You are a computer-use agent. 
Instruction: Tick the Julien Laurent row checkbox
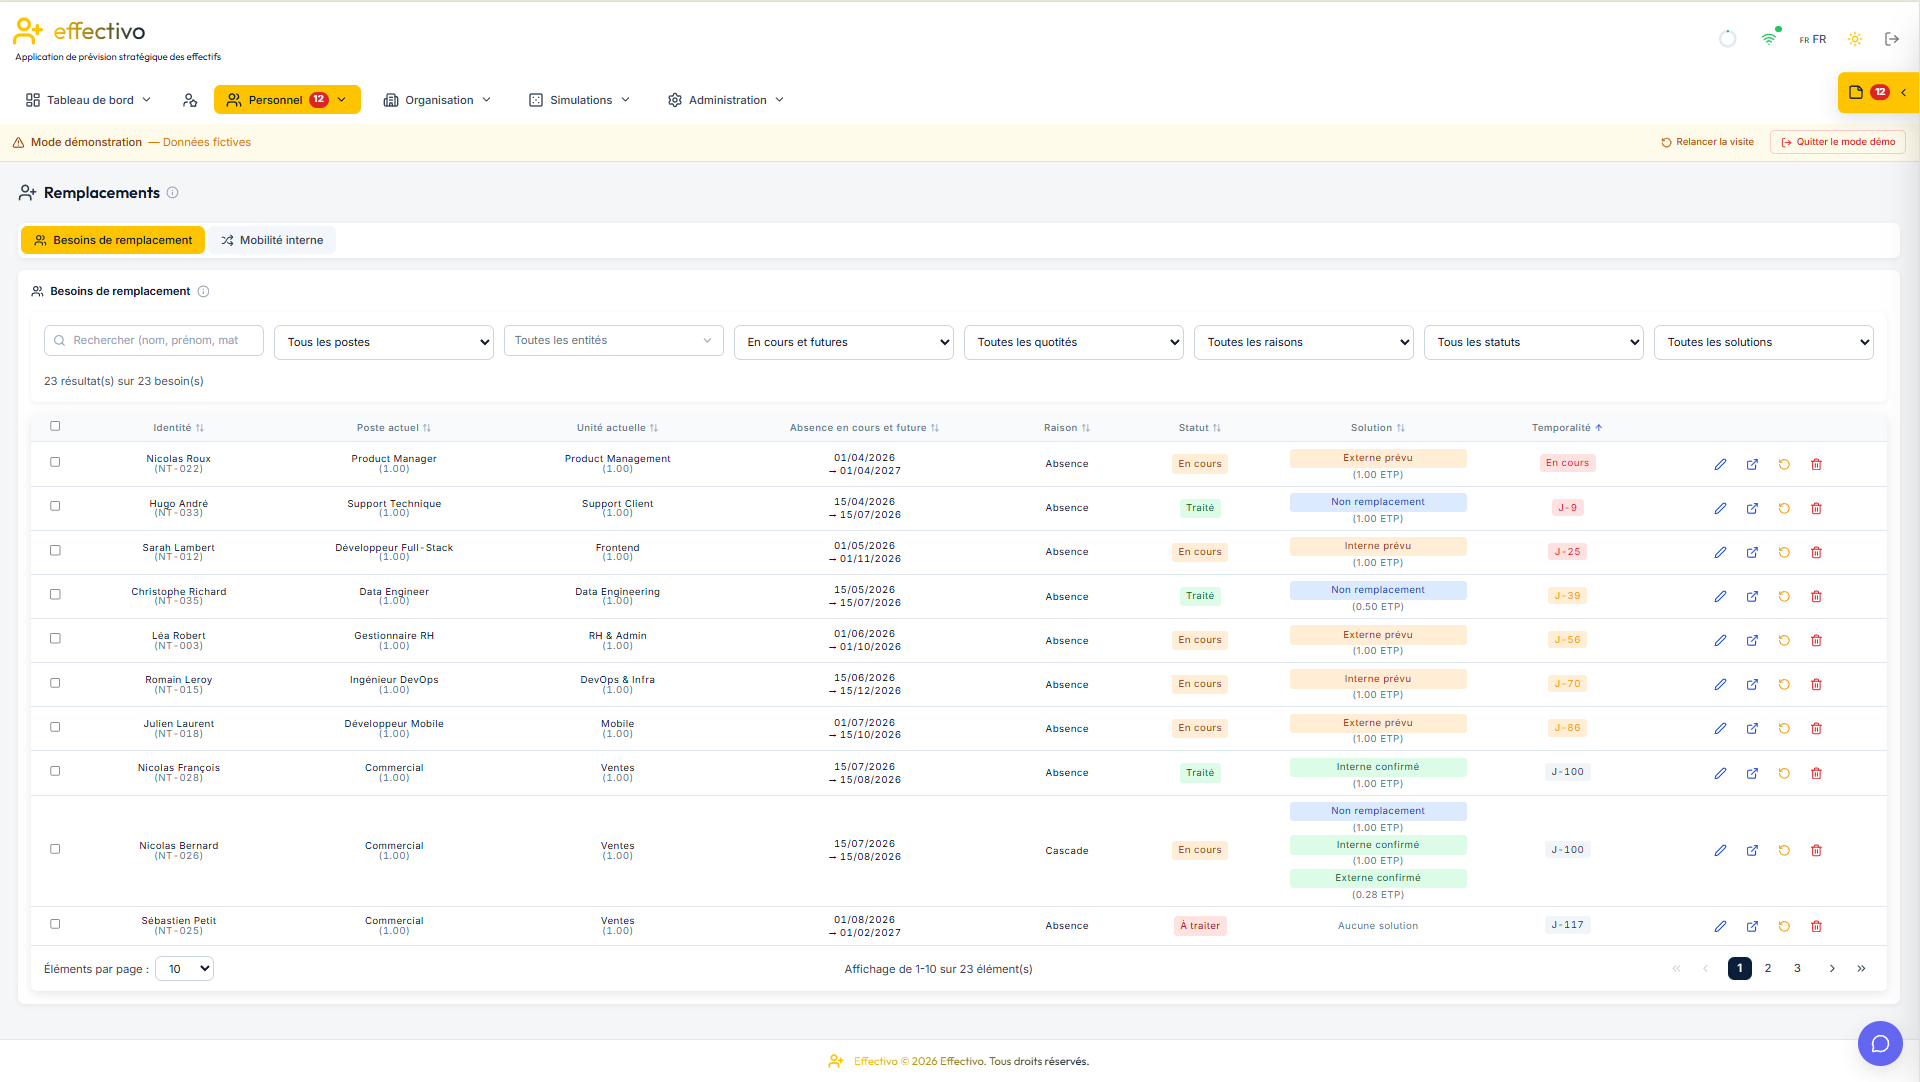55,727
